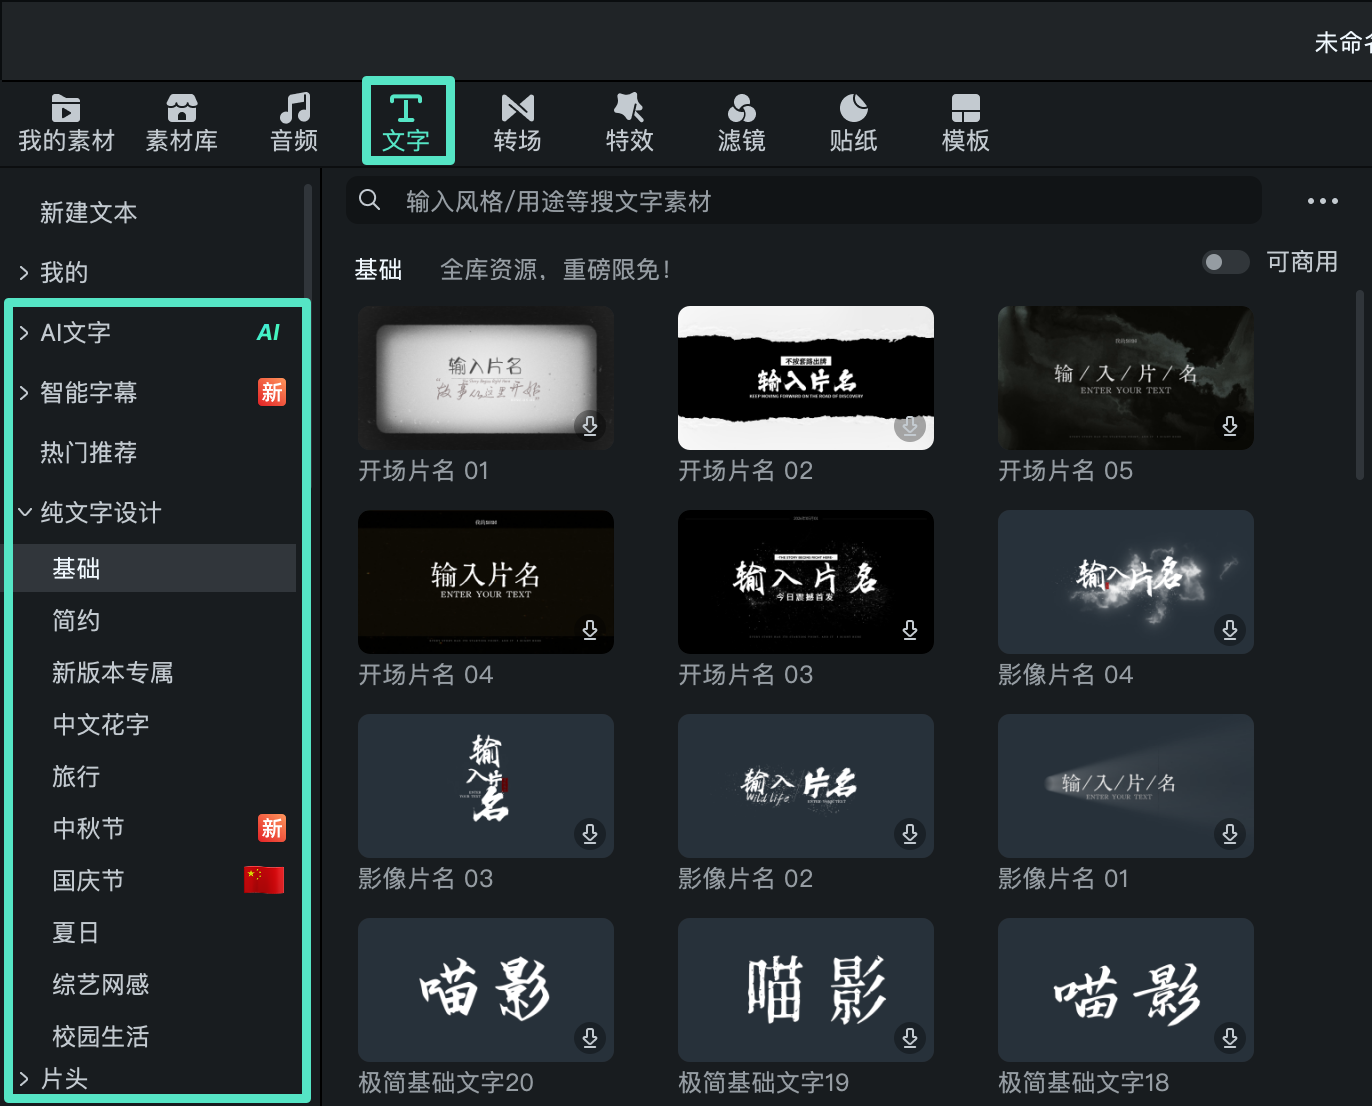The image size is (1372, 1106).
Task: Download 极简基础文字19 via its download icon
Action: pos(910,1038)
